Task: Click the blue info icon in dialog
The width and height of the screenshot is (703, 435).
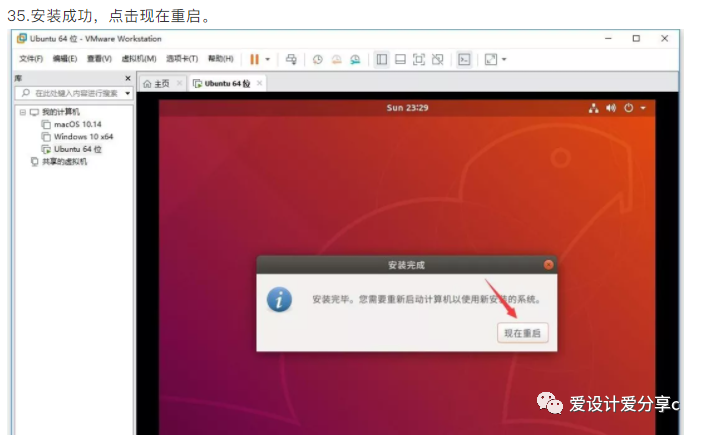Action: tap(279, 300)
